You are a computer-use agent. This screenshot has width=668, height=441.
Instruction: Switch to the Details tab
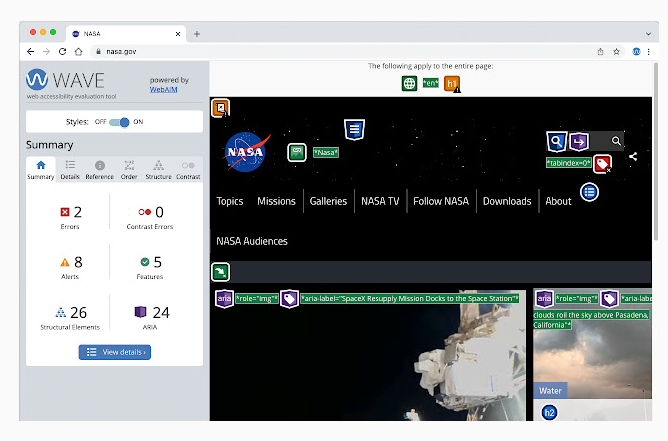point(70,170)
